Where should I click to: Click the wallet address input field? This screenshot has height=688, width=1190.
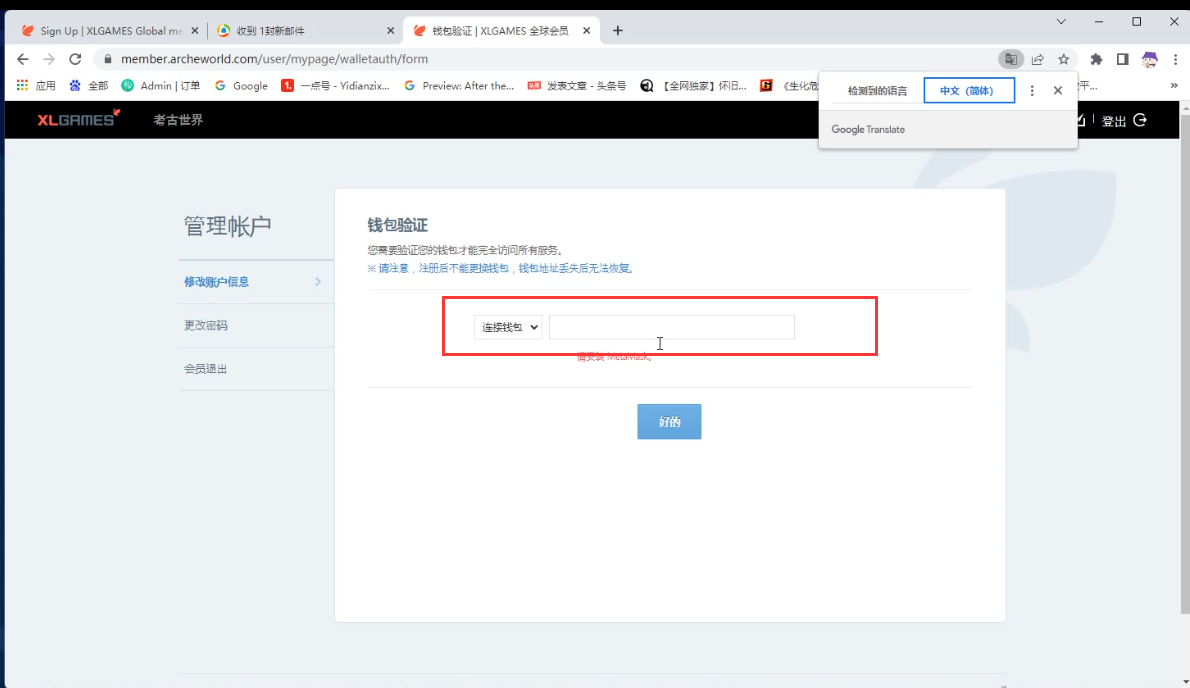click(671, 327)
